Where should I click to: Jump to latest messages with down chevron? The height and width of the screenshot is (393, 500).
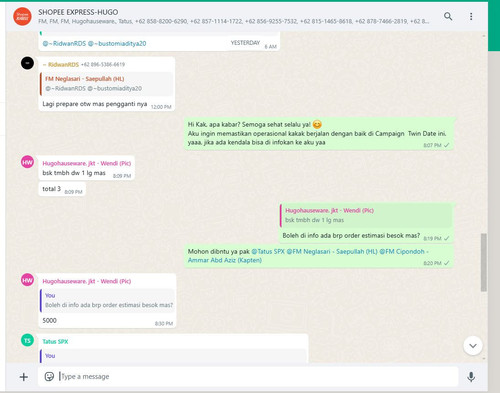[x=473, y=346]
